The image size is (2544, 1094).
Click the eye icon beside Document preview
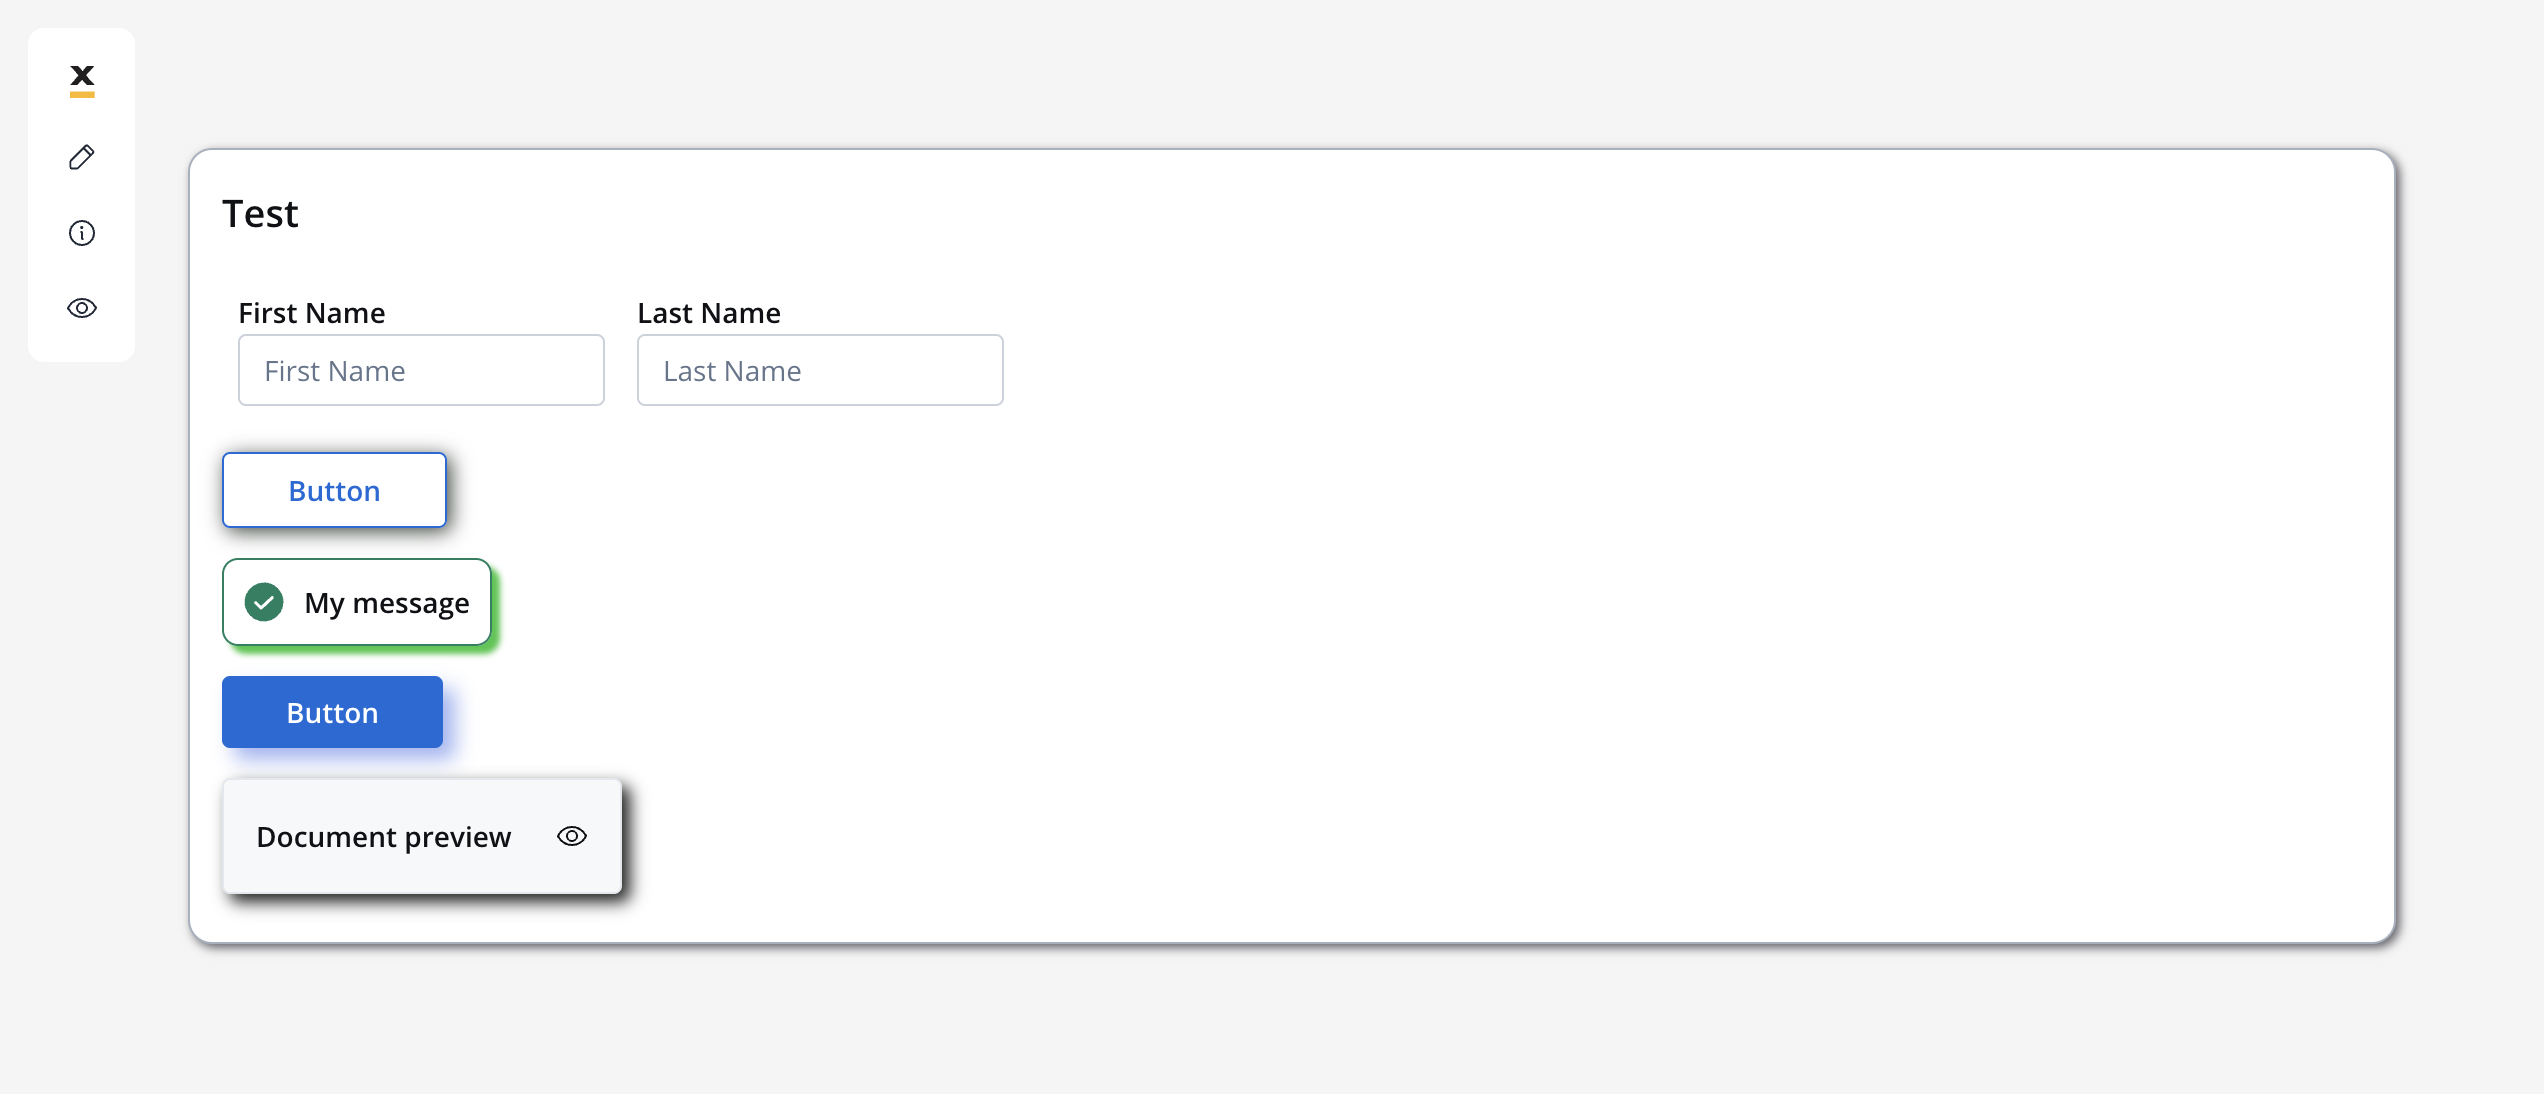[x=572, y=836]
